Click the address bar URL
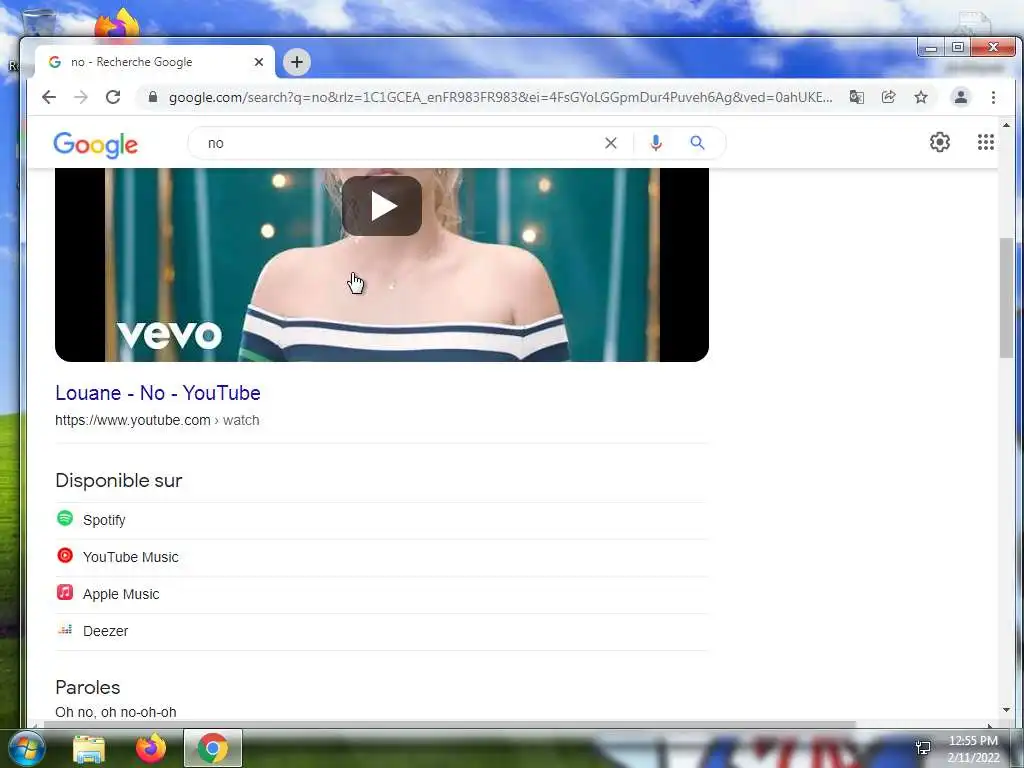The image size is (1024, 768). (500, 97)
